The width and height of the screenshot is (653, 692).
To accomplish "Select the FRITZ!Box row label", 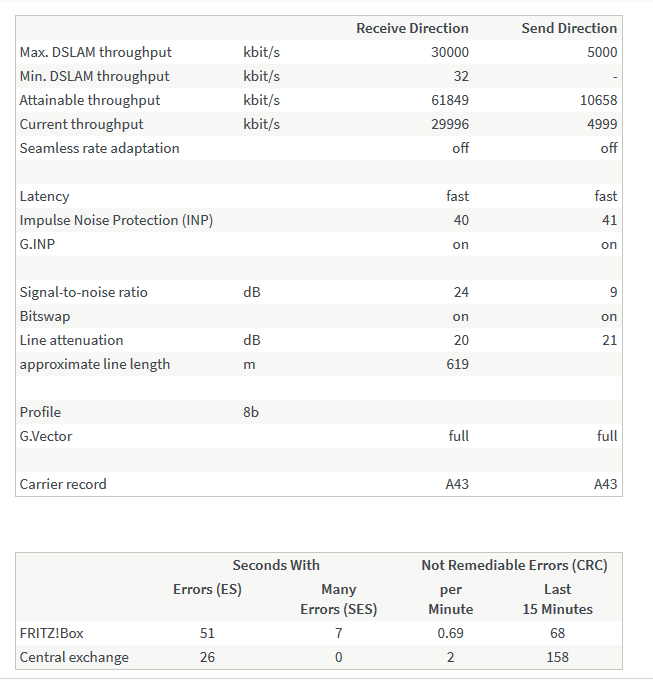I will tap(51, 633).
